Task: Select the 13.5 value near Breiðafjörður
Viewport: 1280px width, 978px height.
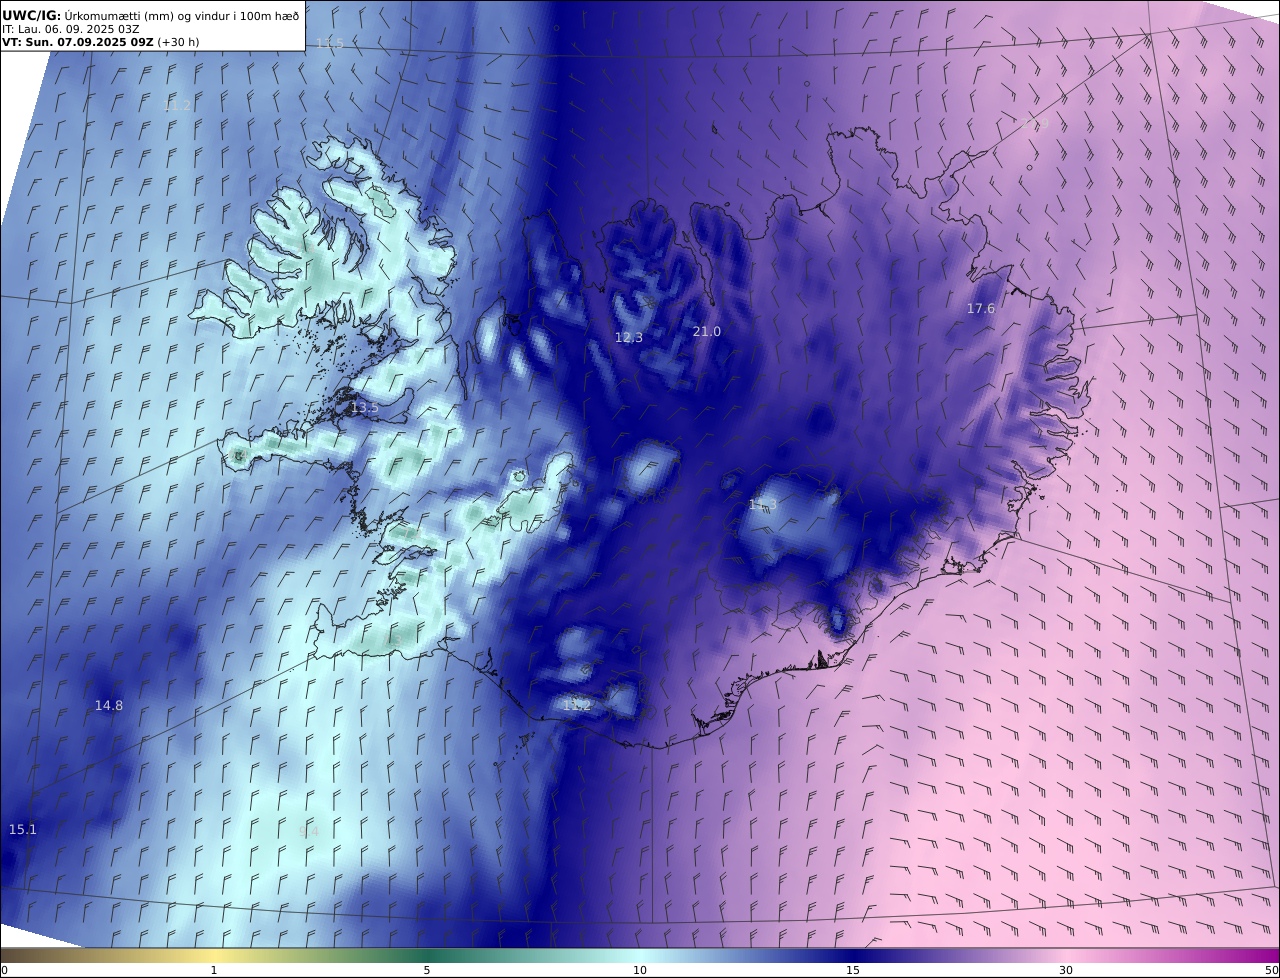Action: point(364,408)
